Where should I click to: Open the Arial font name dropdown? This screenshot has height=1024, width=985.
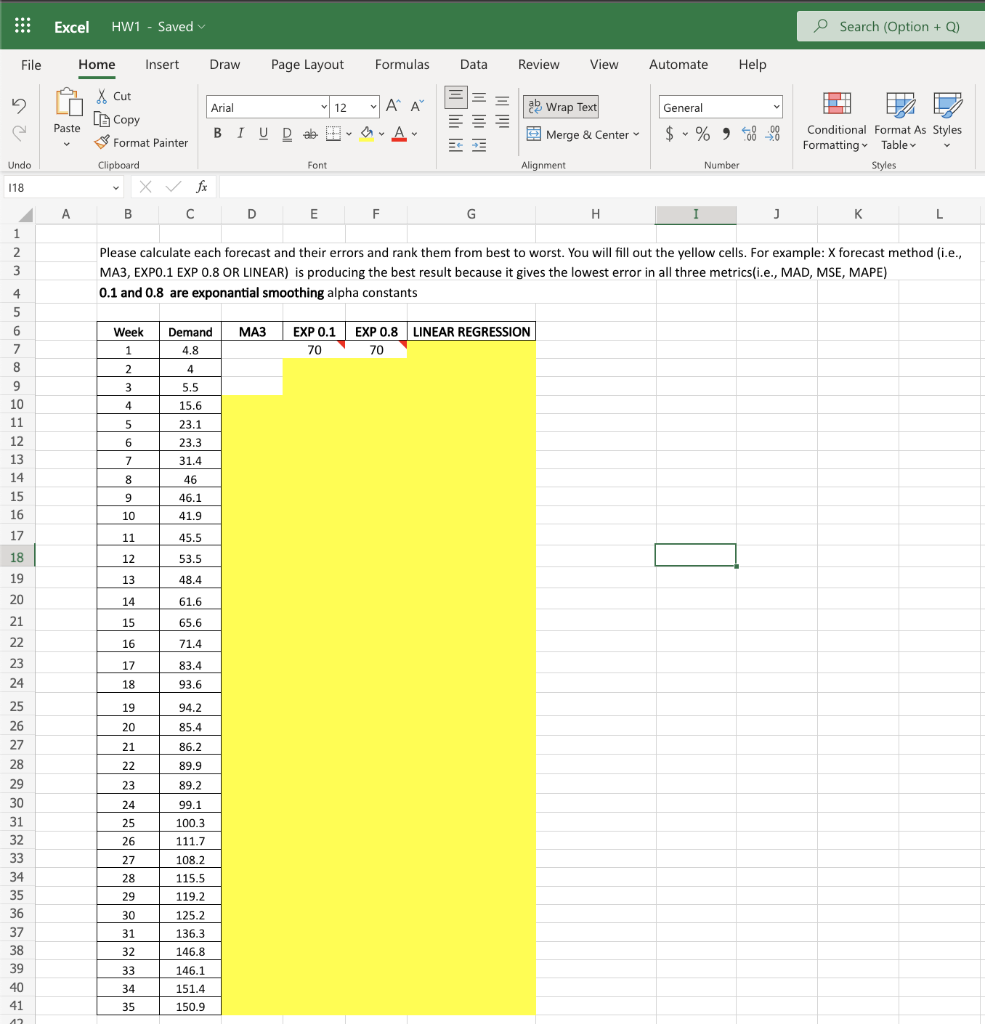324,106
